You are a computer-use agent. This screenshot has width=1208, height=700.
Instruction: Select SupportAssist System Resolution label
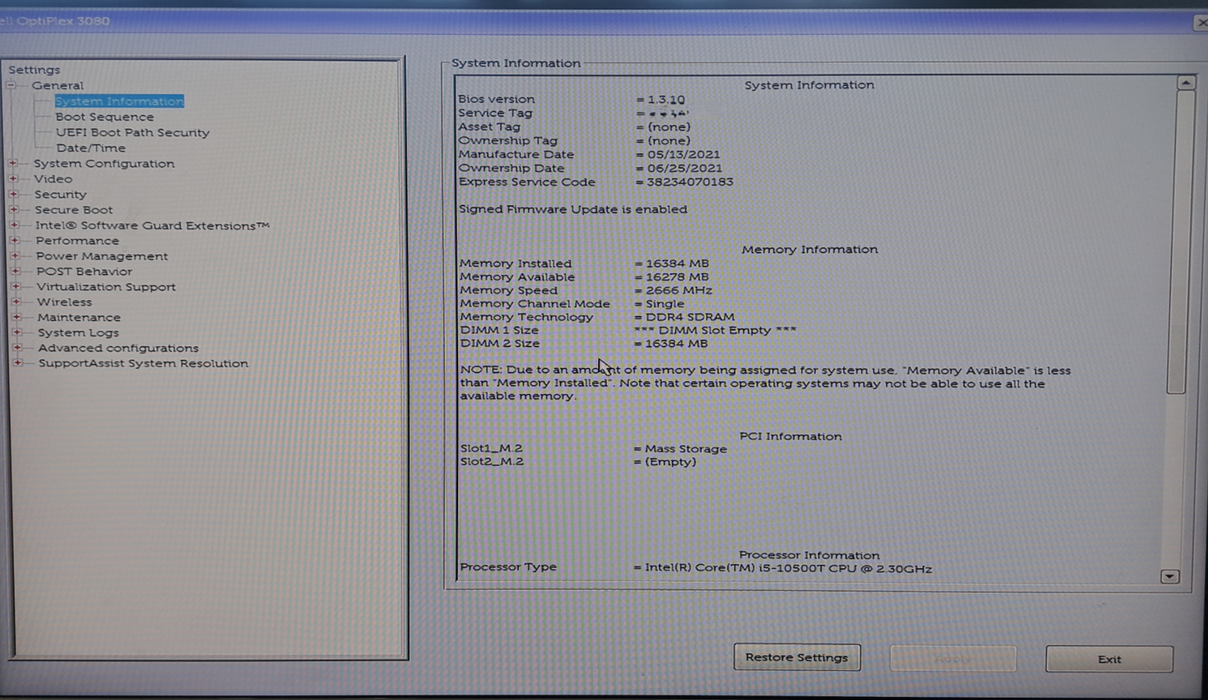click(x=143, y=363)
